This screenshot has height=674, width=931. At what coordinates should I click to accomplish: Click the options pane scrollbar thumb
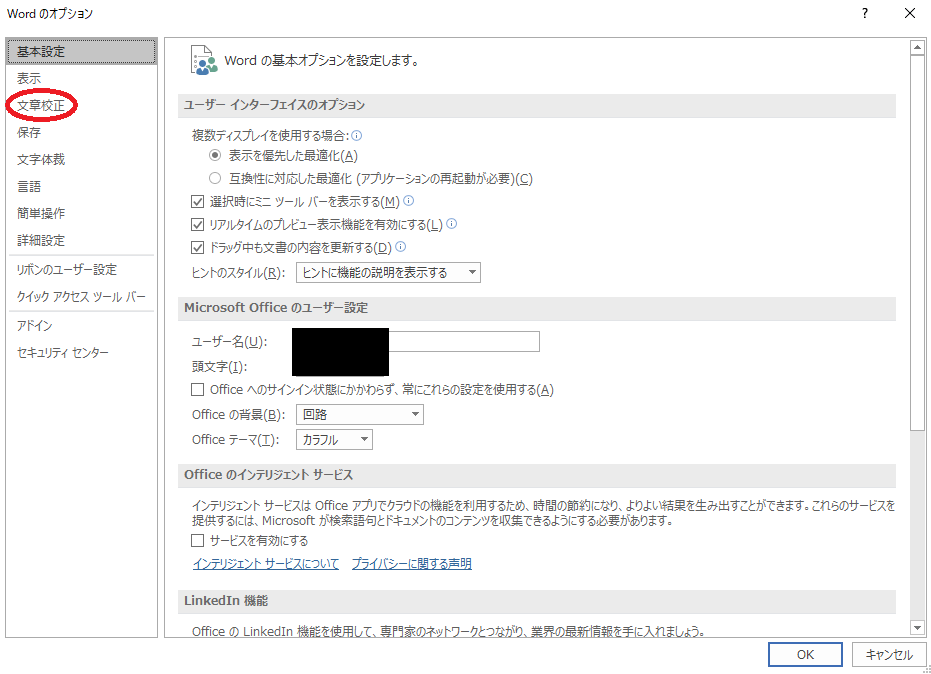point(917,243)
